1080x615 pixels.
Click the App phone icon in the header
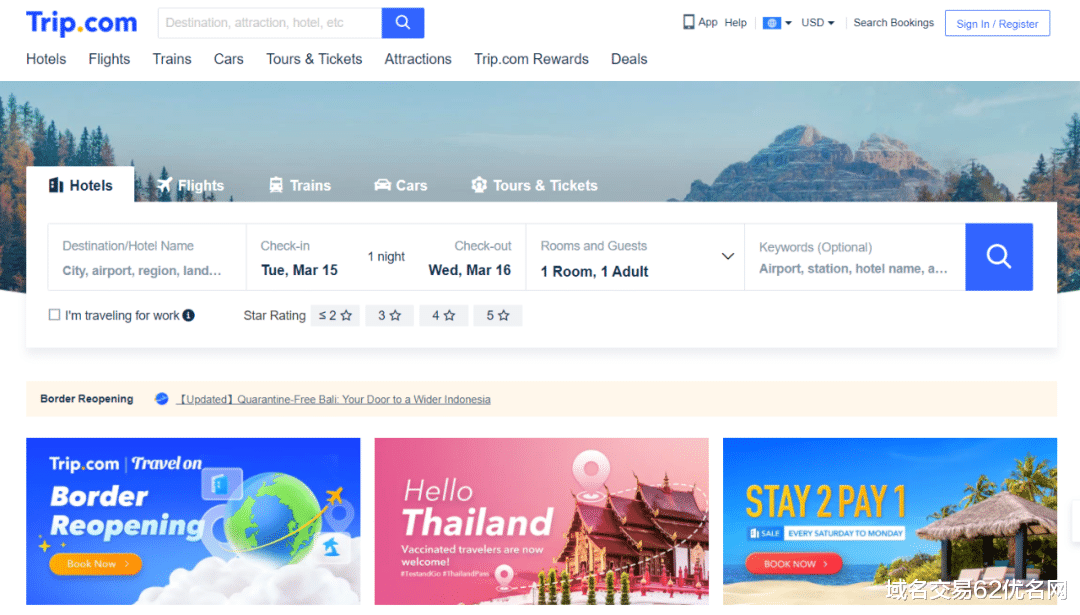coord(688,22)
